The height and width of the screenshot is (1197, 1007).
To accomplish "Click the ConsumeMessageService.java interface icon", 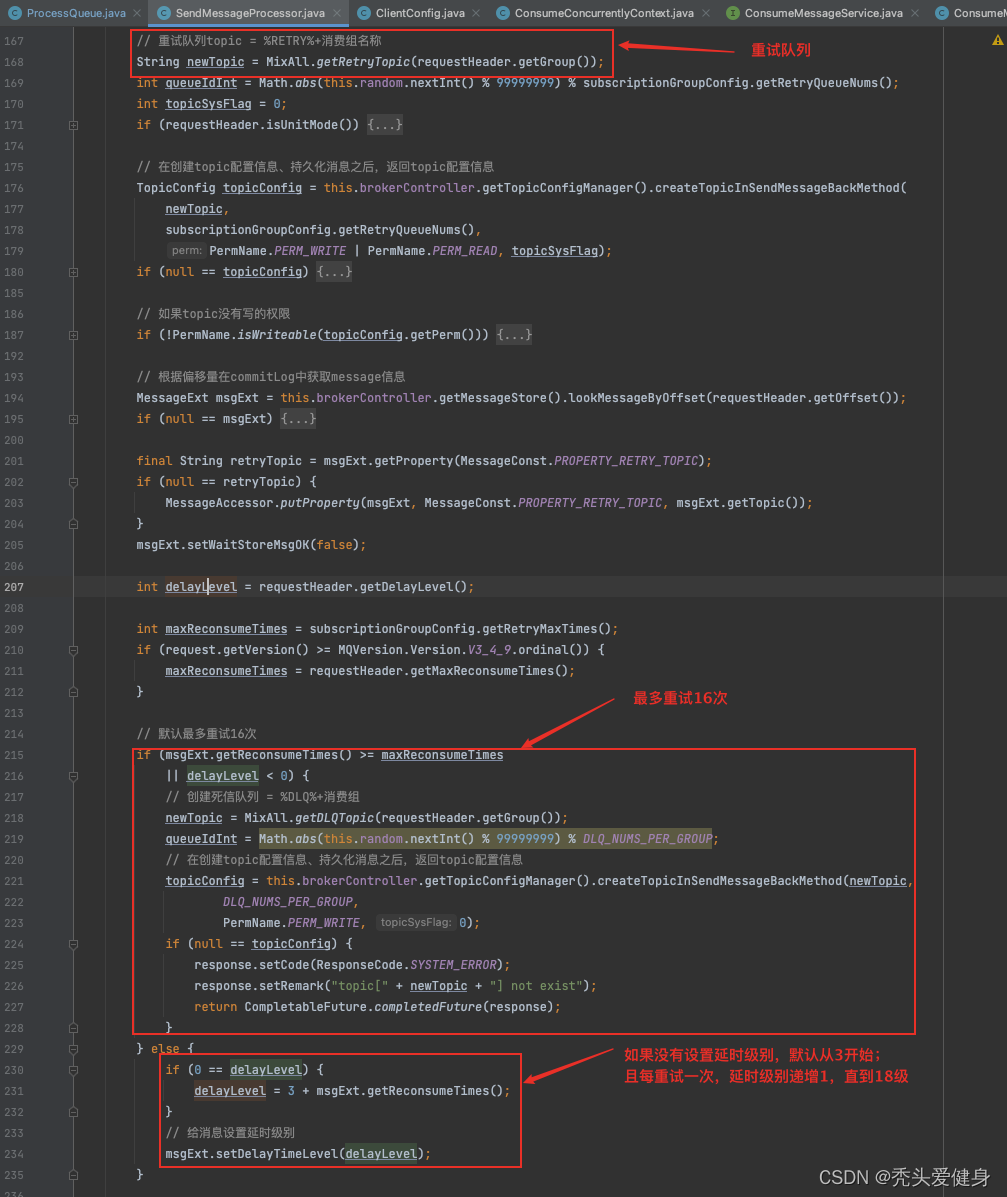I will point(733,13).
